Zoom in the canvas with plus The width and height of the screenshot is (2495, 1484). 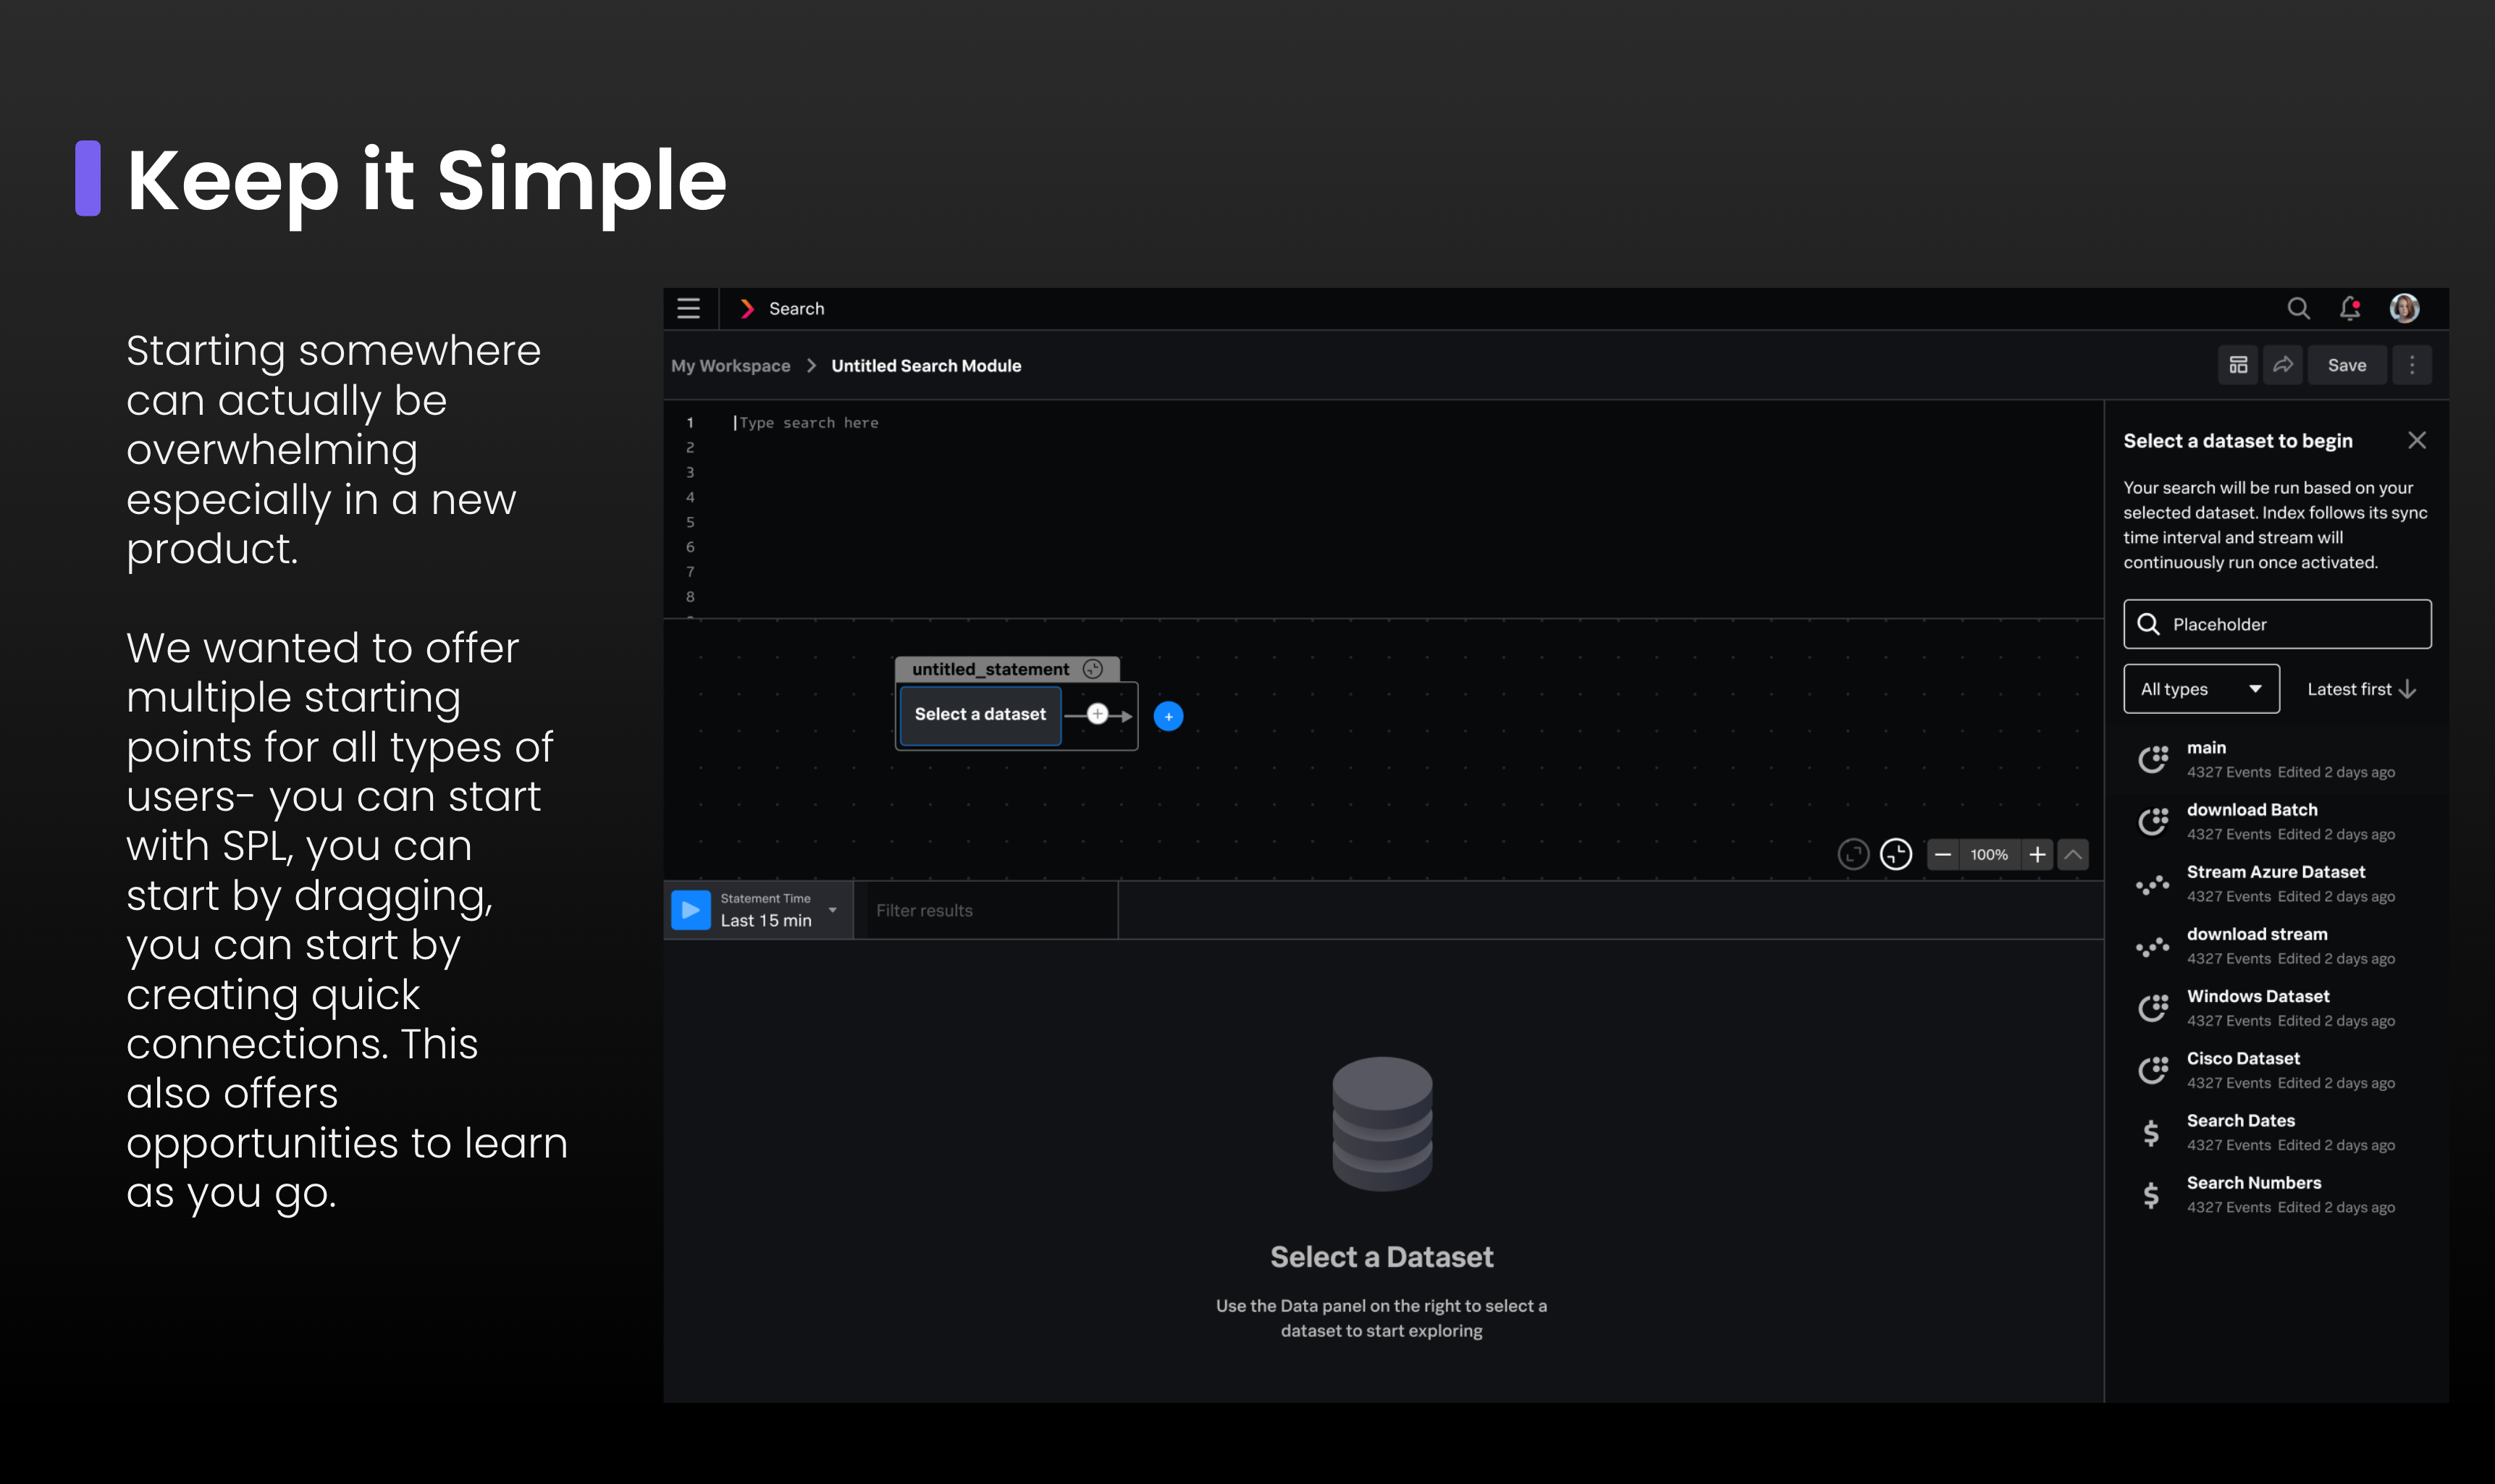coord(2036,855)
